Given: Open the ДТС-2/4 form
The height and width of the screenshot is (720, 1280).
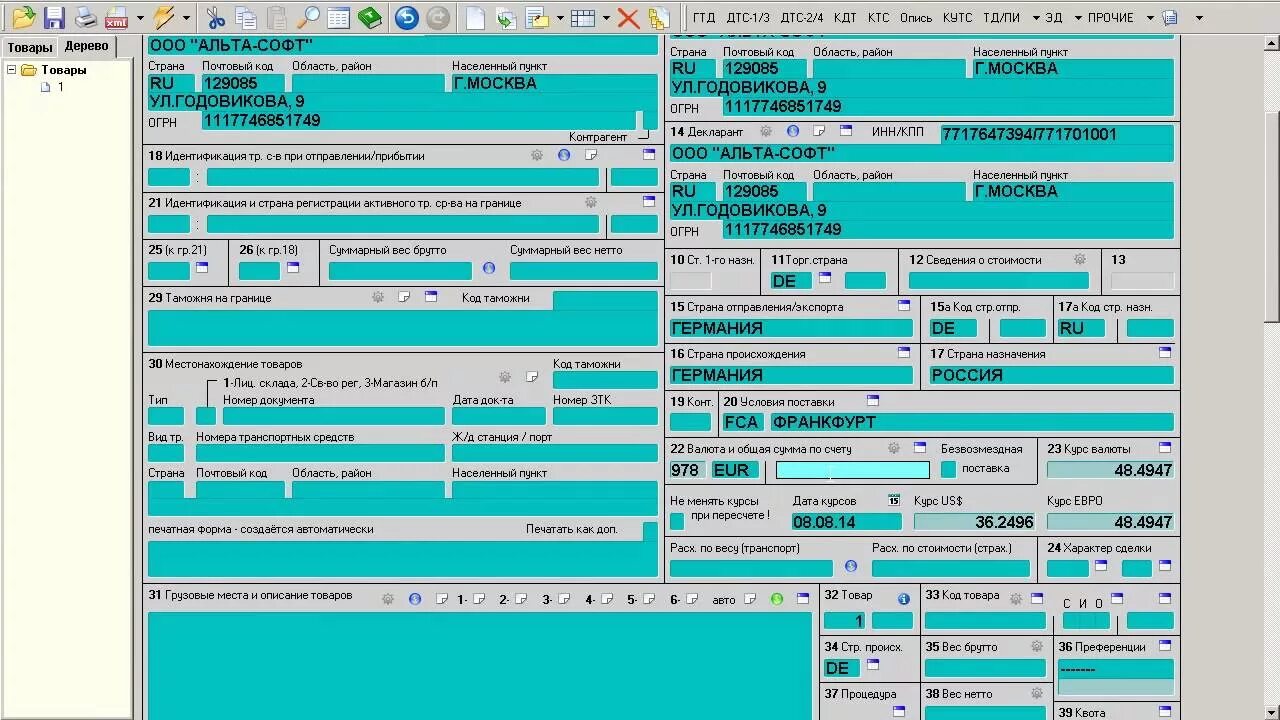Looking at the screenshot, I should 802,18.
